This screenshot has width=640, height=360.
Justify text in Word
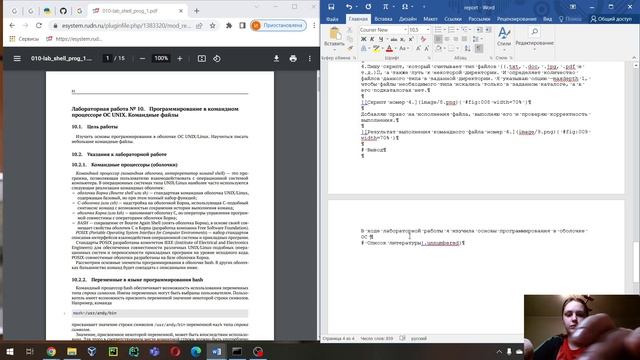(464, 39)
